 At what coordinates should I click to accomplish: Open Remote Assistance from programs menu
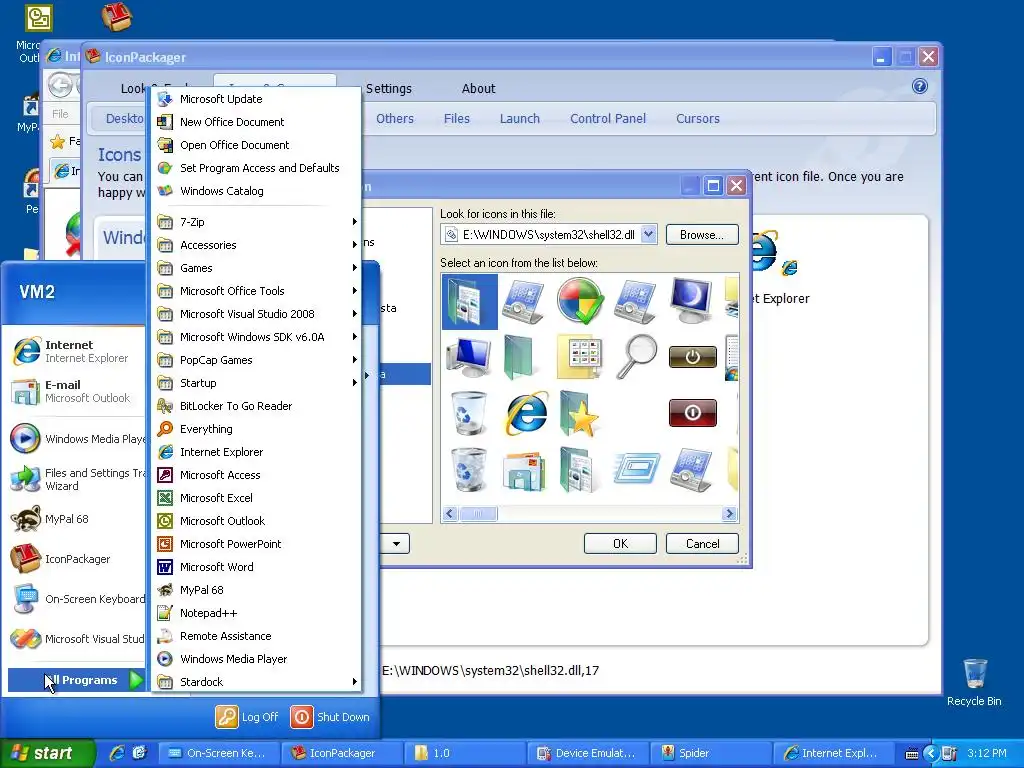(x=256, y=636)
